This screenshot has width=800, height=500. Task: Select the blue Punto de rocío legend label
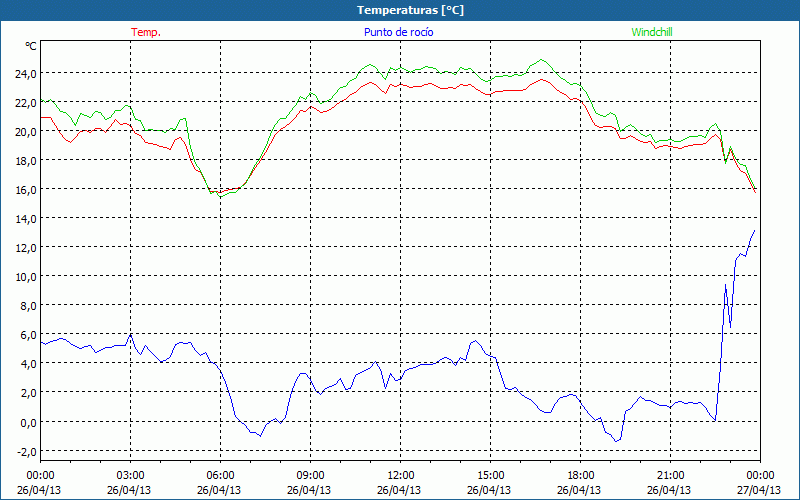point(398,32)
